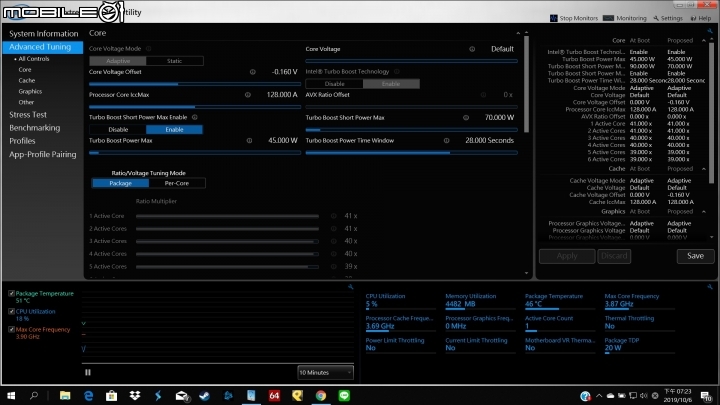Launch Microsoft Edge from the taskbar
Screen dimensions: 720x405
[88, 395]
